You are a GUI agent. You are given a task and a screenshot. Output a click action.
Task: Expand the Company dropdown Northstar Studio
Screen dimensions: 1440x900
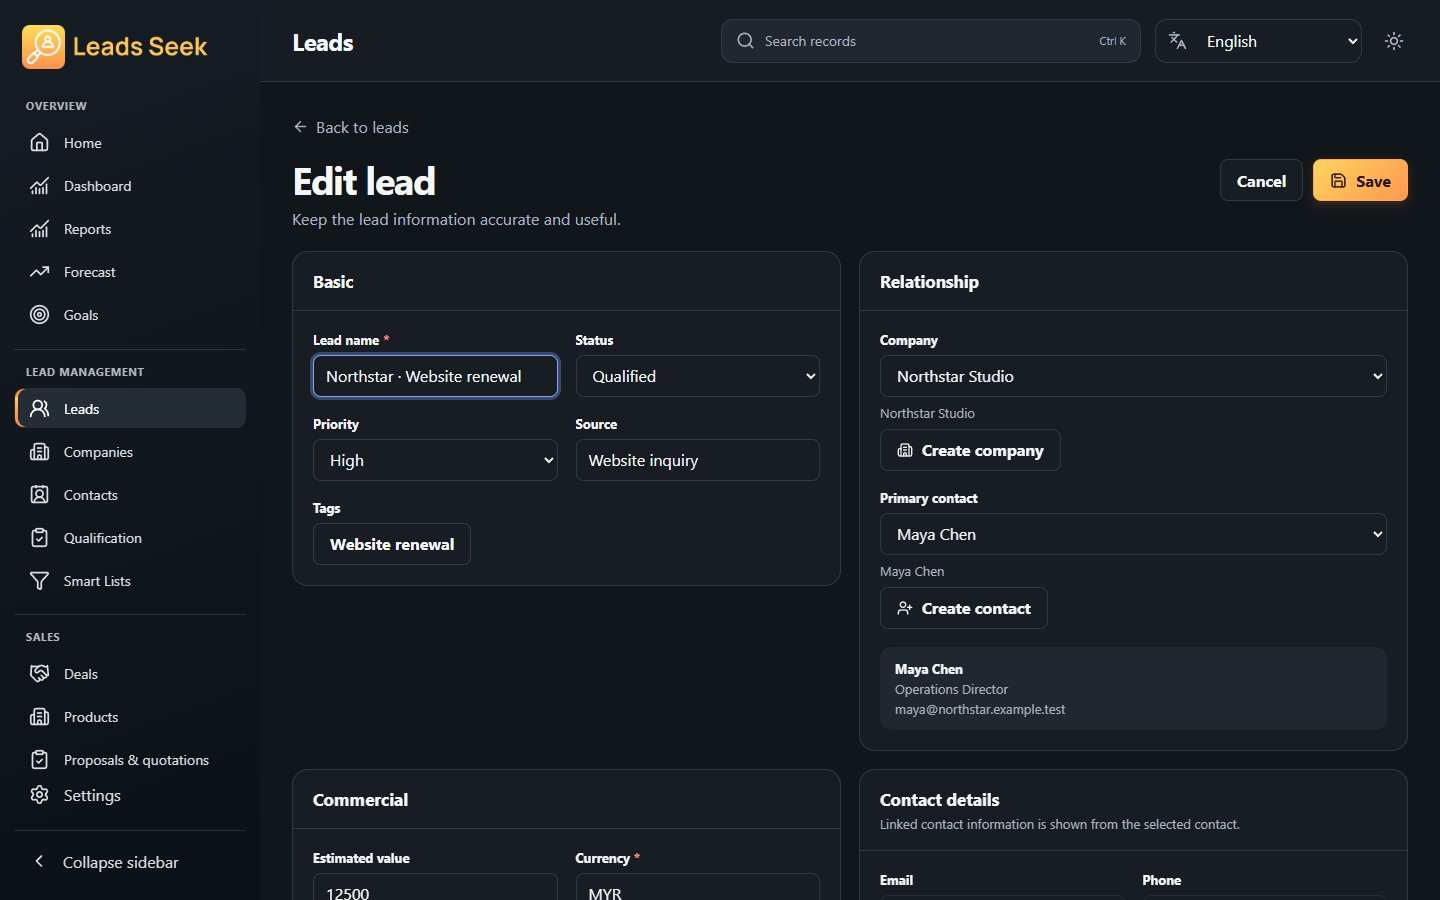(x=1133, y=376)
